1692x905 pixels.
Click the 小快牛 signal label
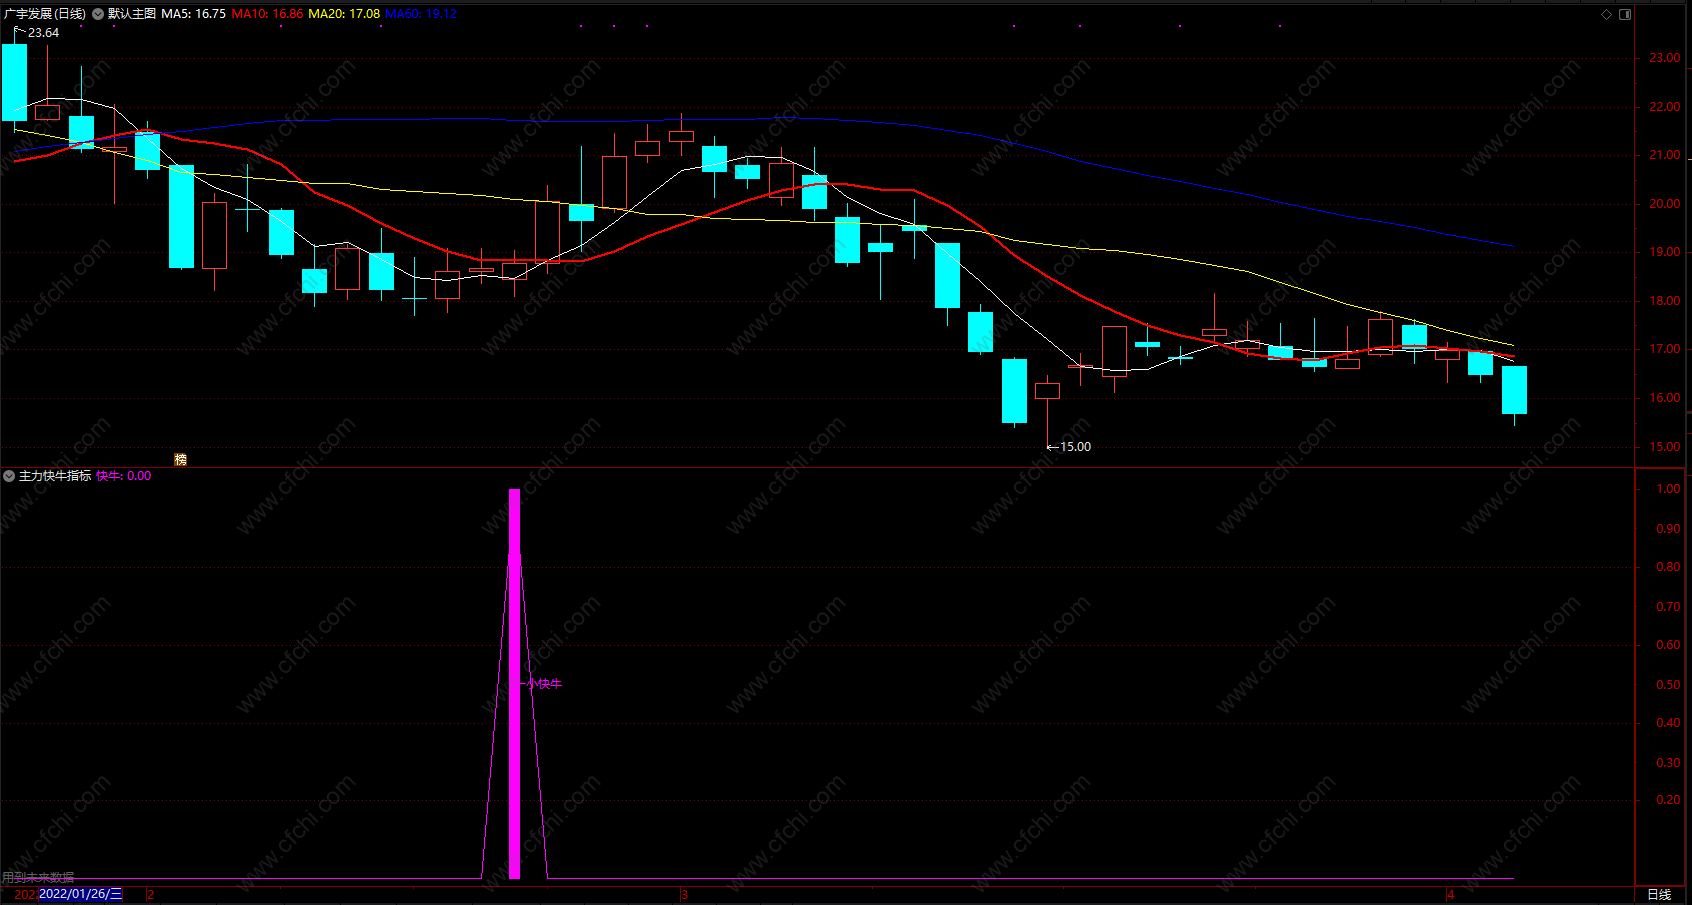(x=545, y=684)
